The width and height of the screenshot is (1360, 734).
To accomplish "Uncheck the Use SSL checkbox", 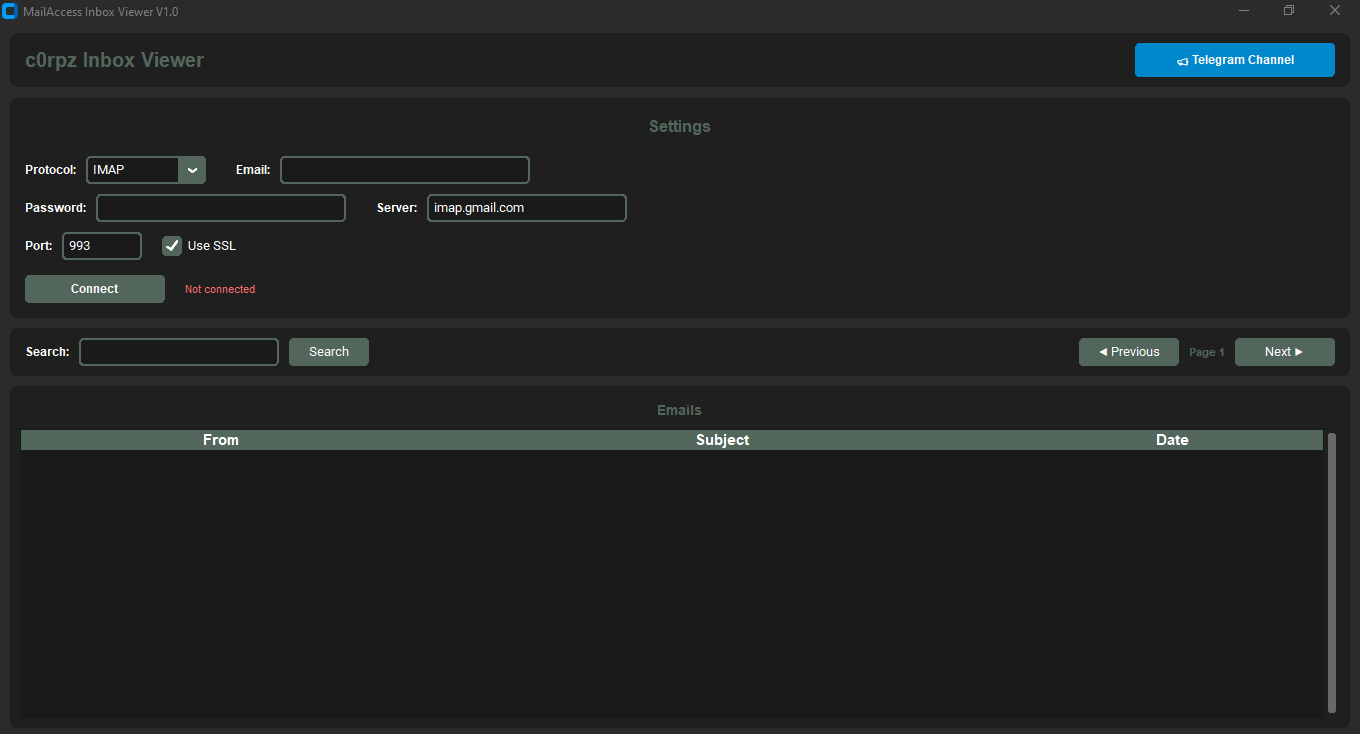I will (x=172, y=246).
